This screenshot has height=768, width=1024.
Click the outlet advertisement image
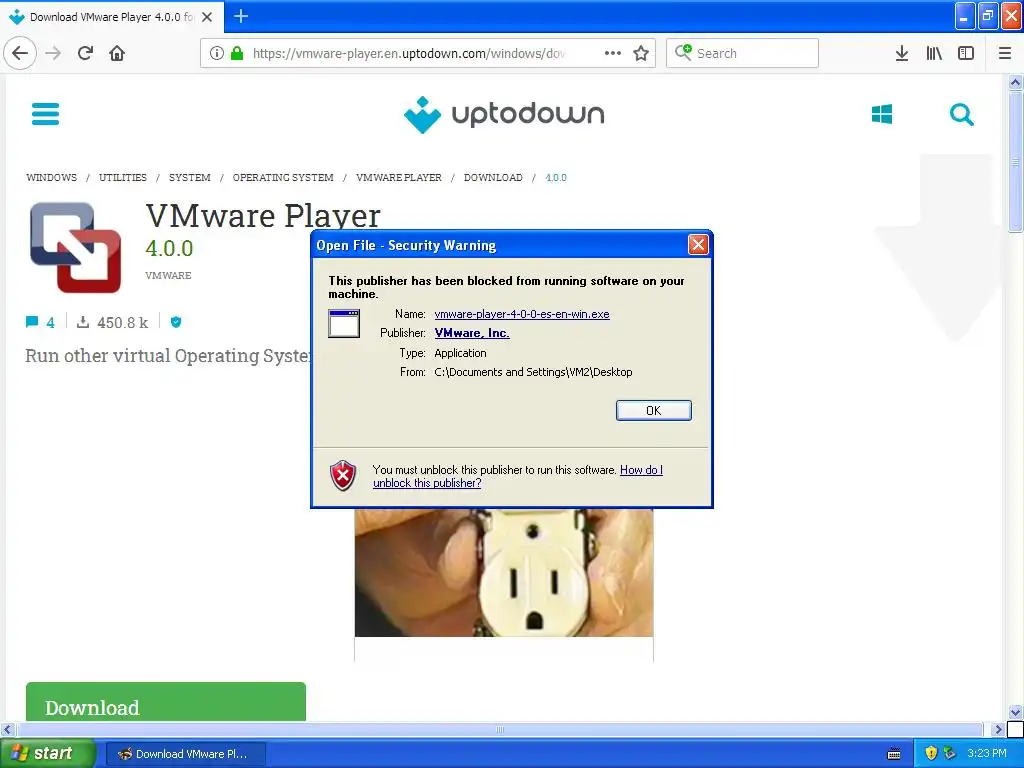[x=504, y=573]
